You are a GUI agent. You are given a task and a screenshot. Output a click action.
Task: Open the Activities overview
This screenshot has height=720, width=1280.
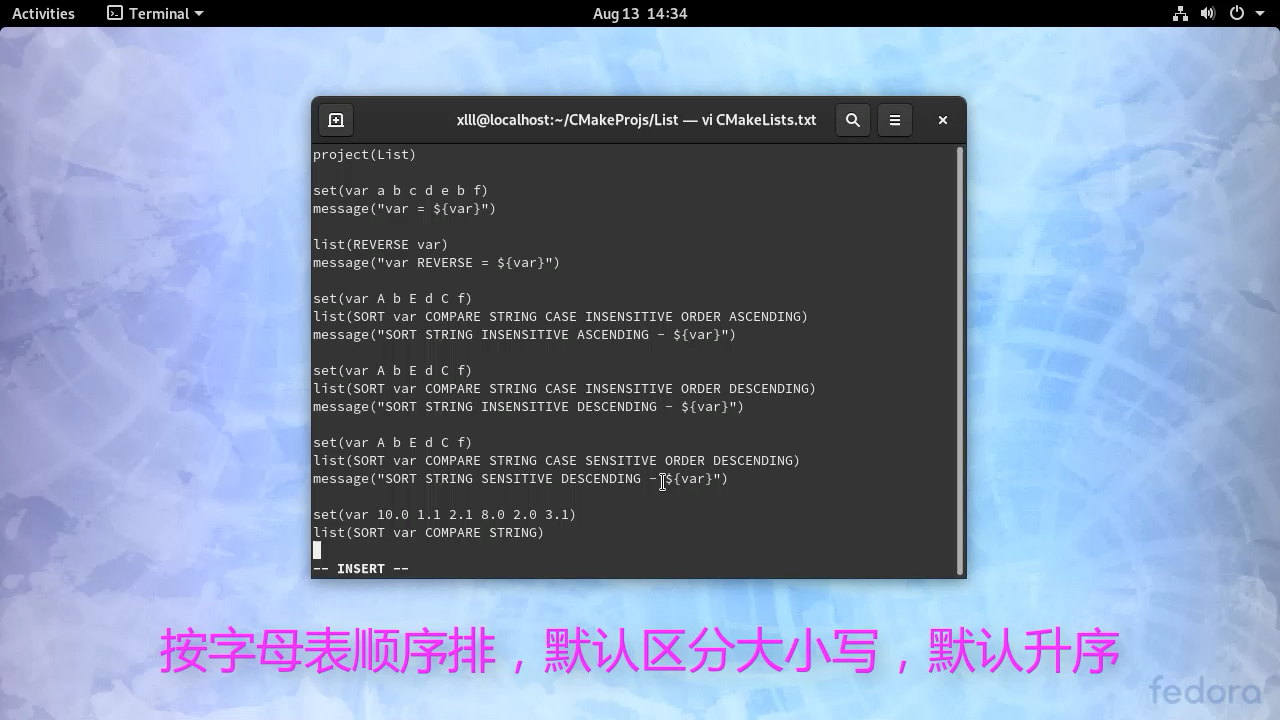tap(44, 13)
